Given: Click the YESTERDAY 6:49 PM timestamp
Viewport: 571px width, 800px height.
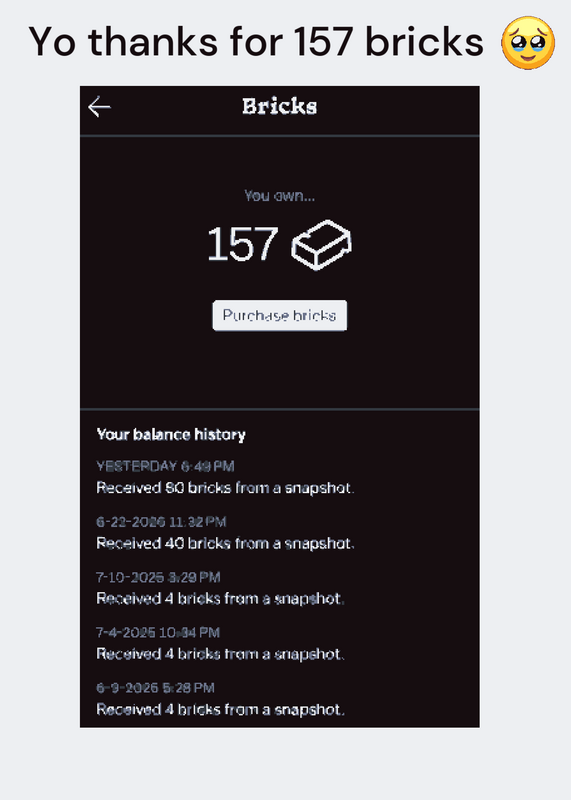Looking at the screenshot, I should coord(165,466).
